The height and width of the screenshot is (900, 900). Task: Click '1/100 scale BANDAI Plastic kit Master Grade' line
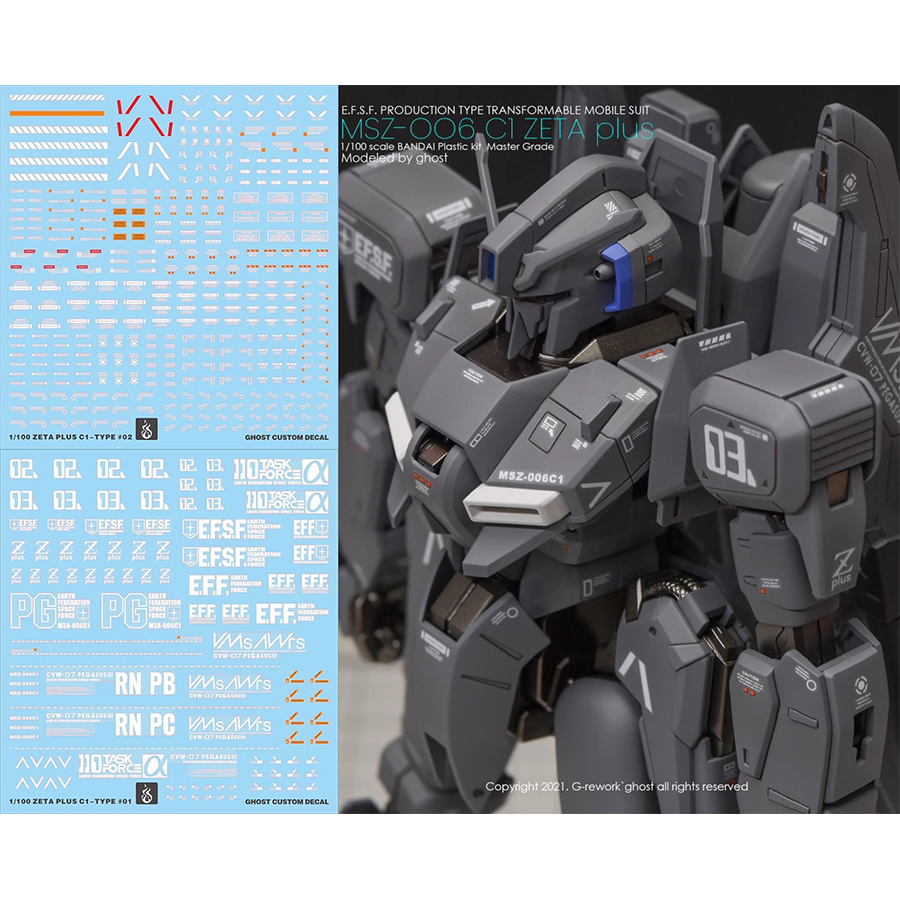click(447, 146)
